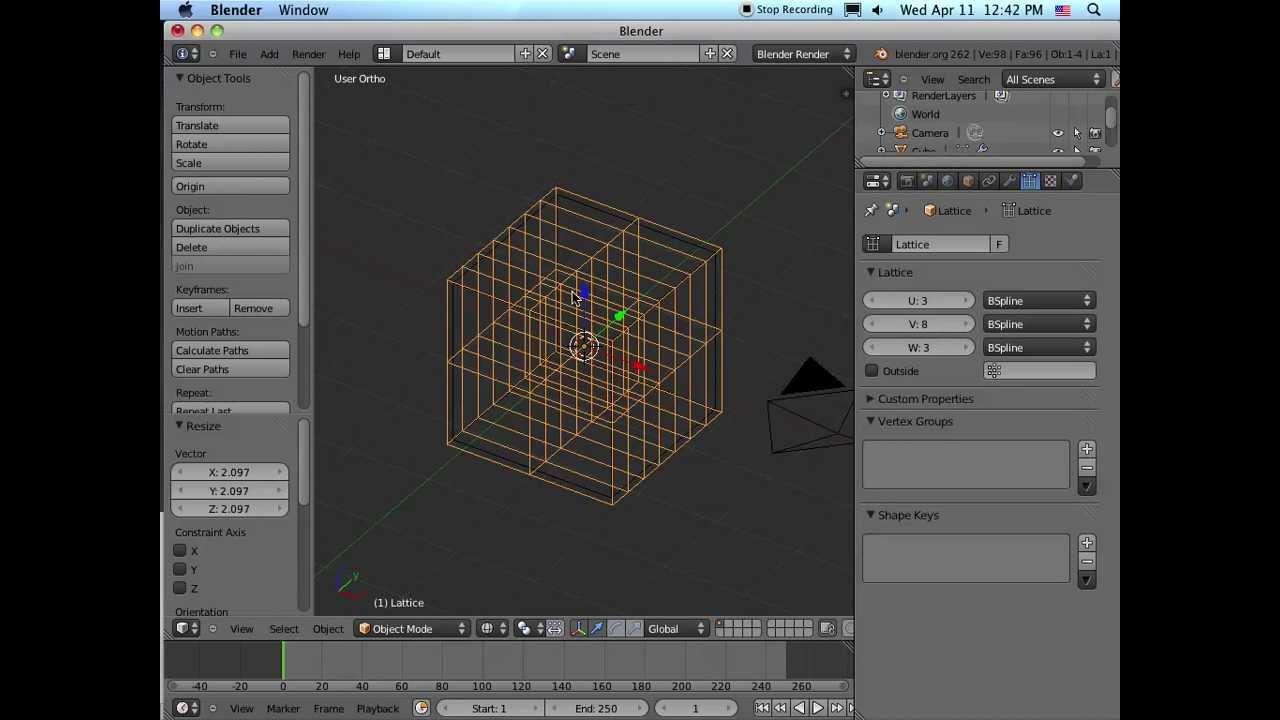The width and height of the screenshot is (1280, 720).
Task: Open the File menu
Action: click(x=238, y=54)
